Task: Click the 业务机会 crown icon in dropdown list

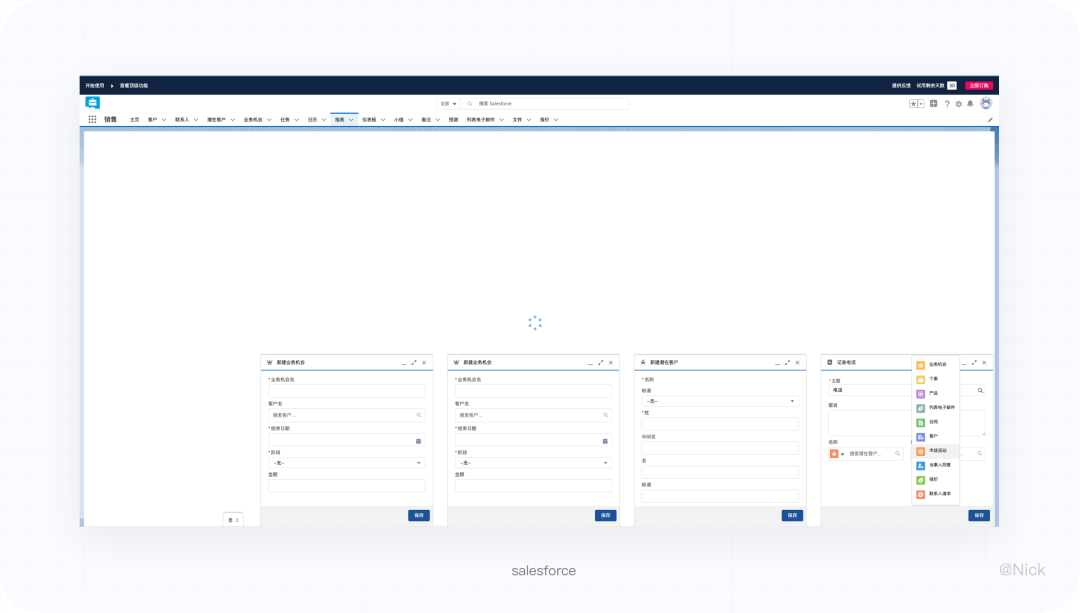Action: point(920,364)
